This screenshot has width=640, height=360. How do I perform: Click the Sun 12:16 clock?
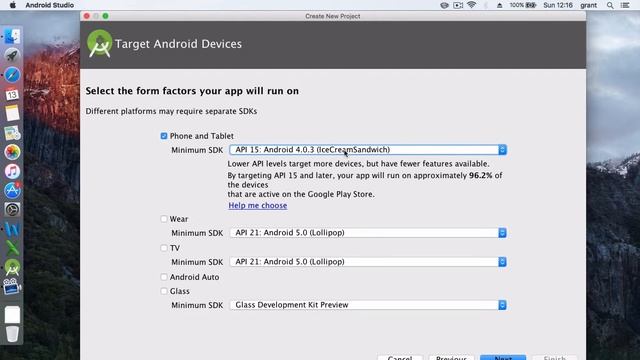point(558,5)
